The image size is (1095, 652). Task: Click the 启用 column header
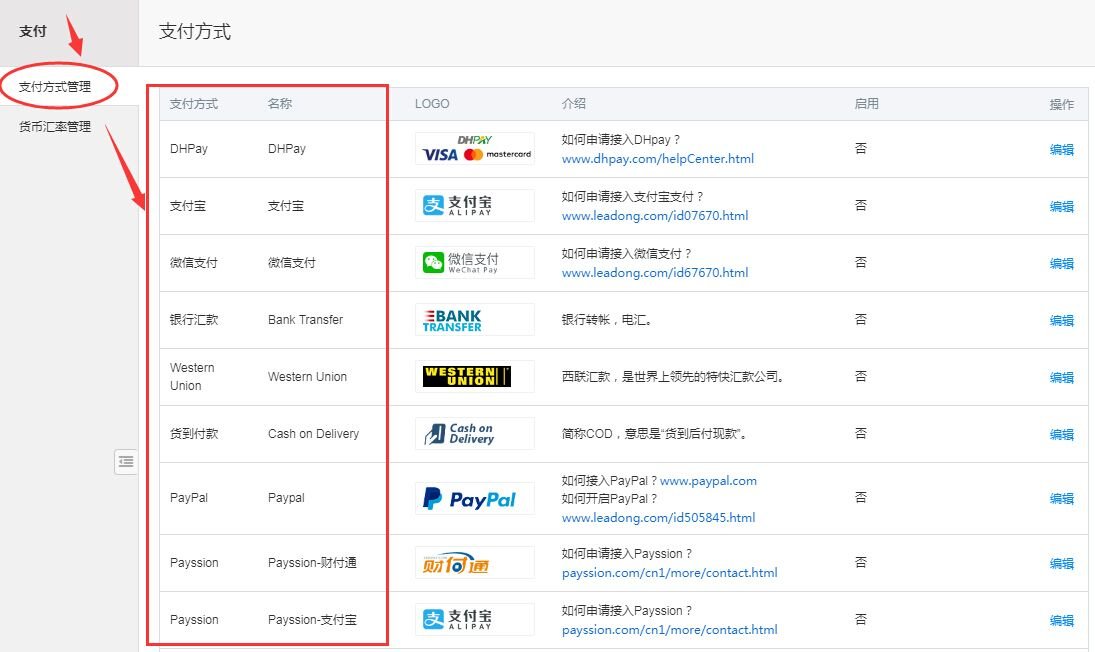pos(866,104)
